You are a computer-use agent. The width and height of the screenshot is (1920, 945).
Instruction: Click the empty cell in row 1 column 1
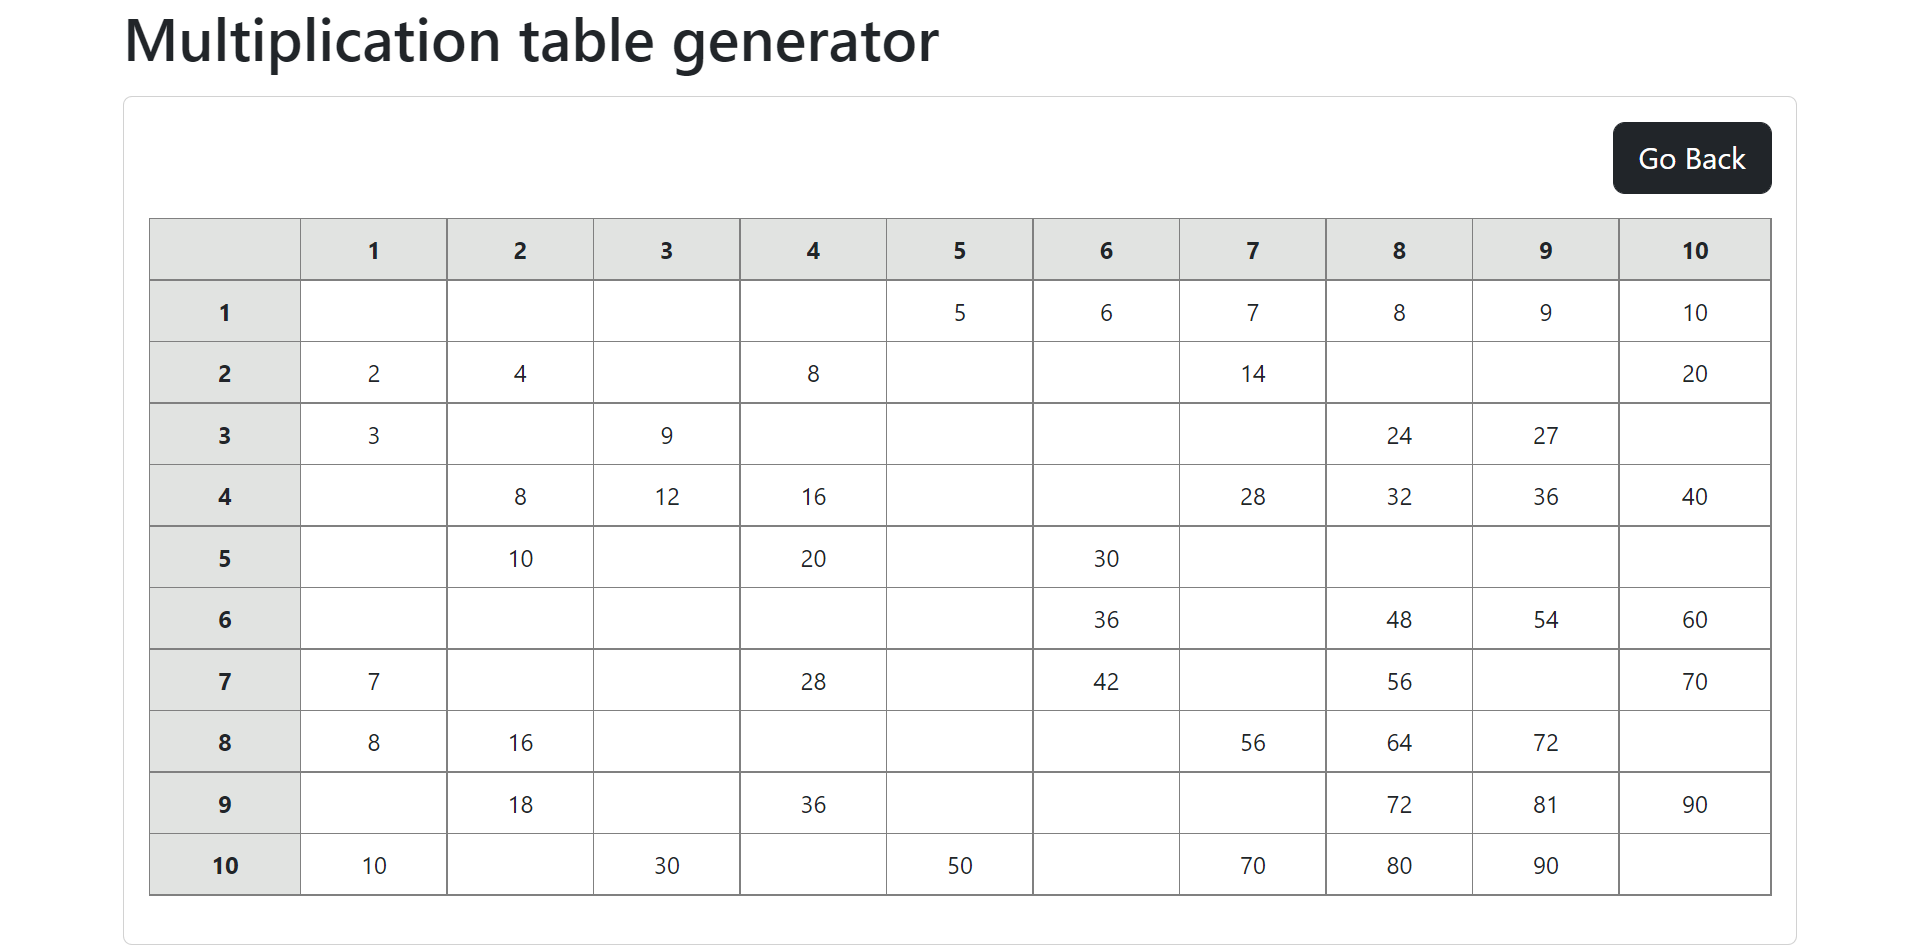[x=373, y=311]
